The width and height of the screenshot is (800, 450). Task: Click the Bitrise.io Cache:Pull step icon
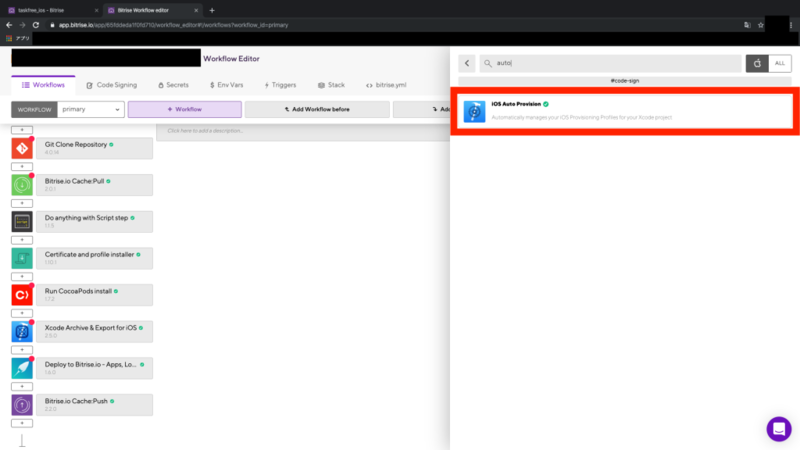point(22,185)
